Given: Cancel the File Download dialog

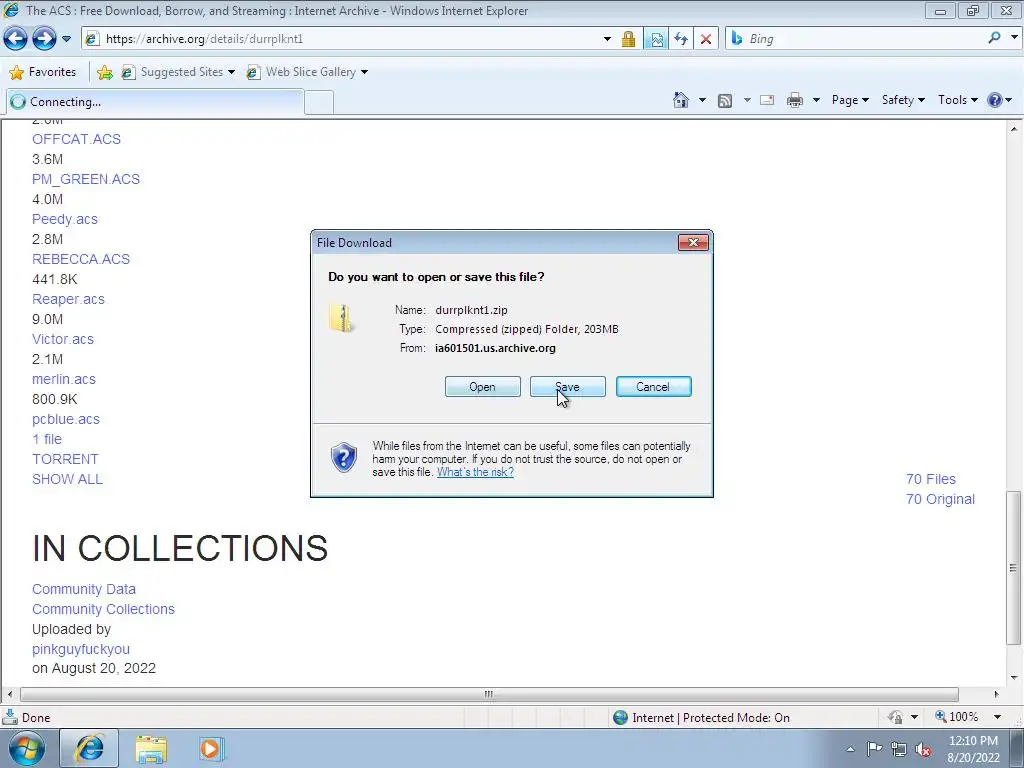Looking at the screenshot, I should pos(654,387).
